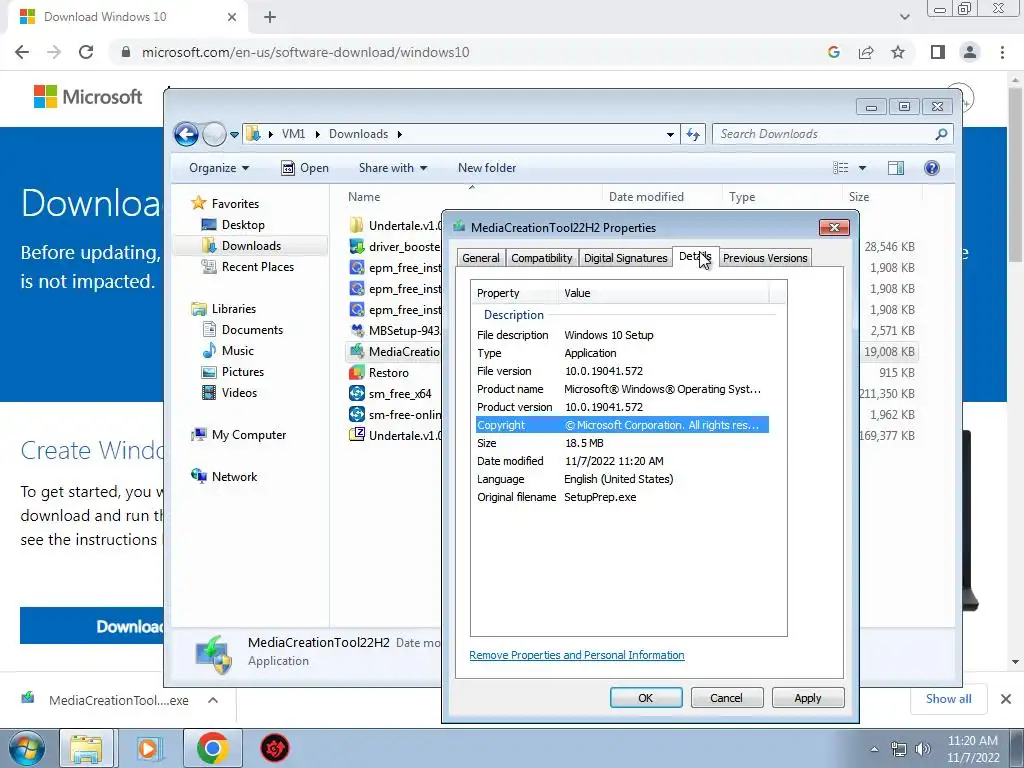The width and height of the screenshot is (1024, 768).
Task: Click Remove Properties and Personal Information link
Action: tap(577, 655)
